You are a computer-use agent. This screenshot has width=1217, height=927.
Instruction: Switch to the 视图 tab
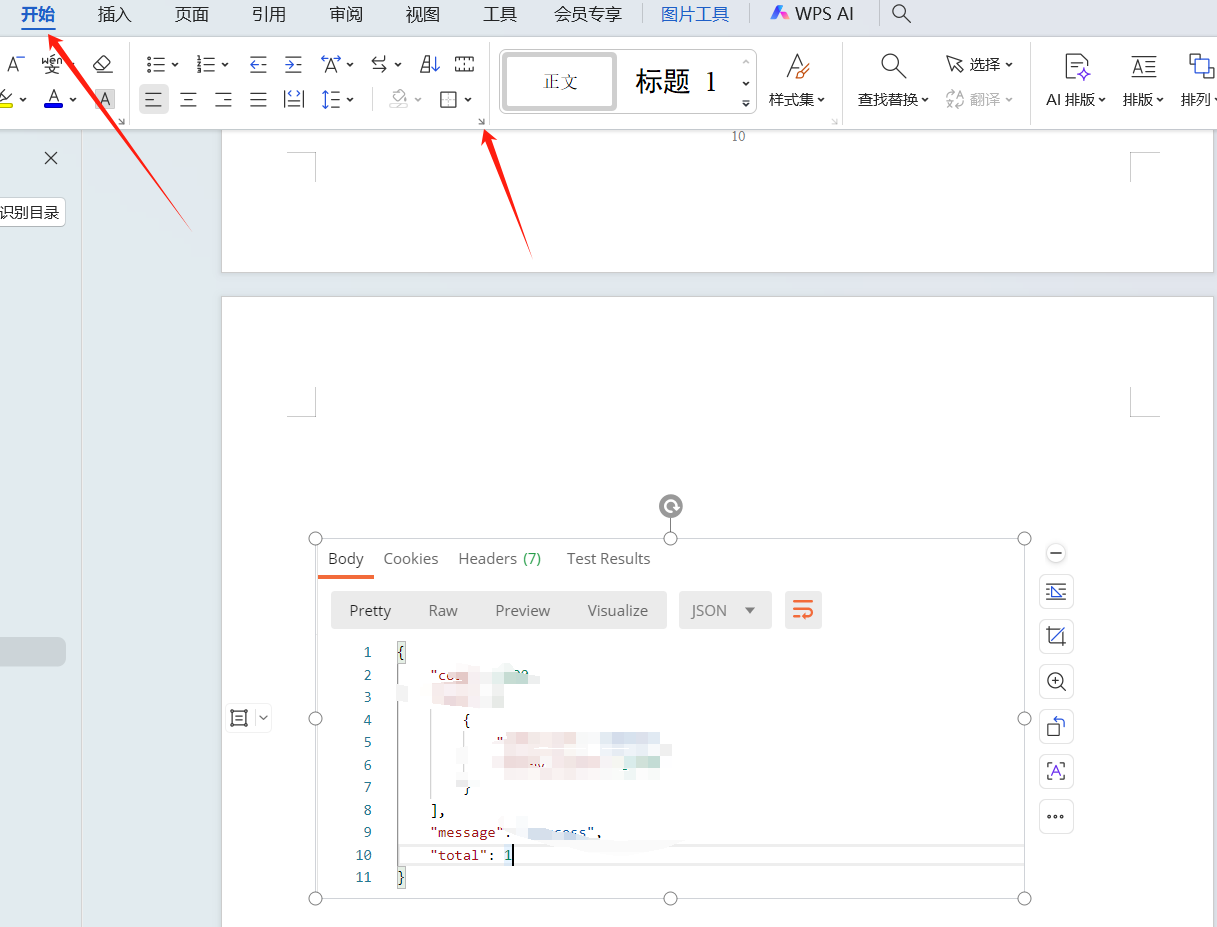coord(423,14)
